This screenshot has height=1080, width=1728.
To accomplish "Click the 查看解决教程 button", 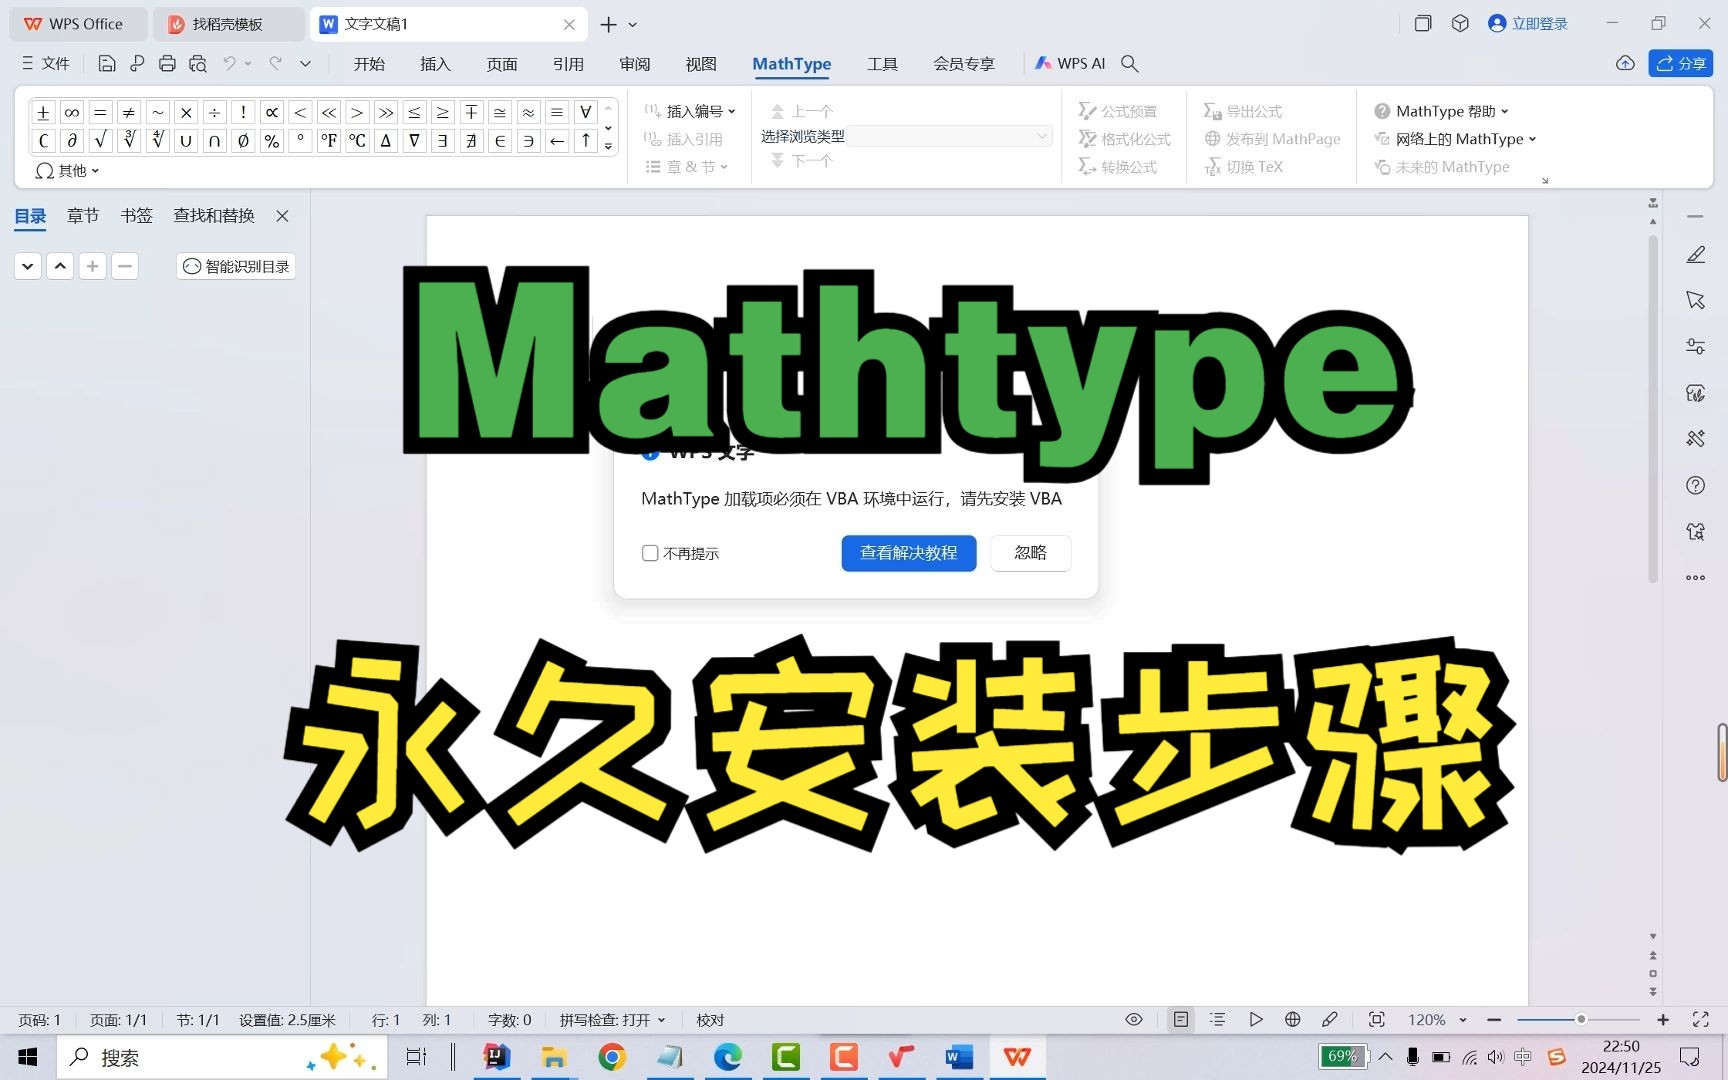I will [908, 553].
